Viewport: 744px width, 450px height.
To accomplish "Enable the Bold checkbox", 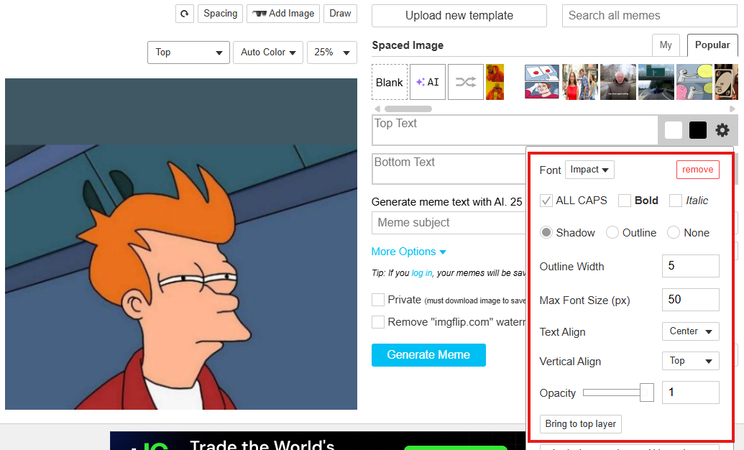I will 624,201.
